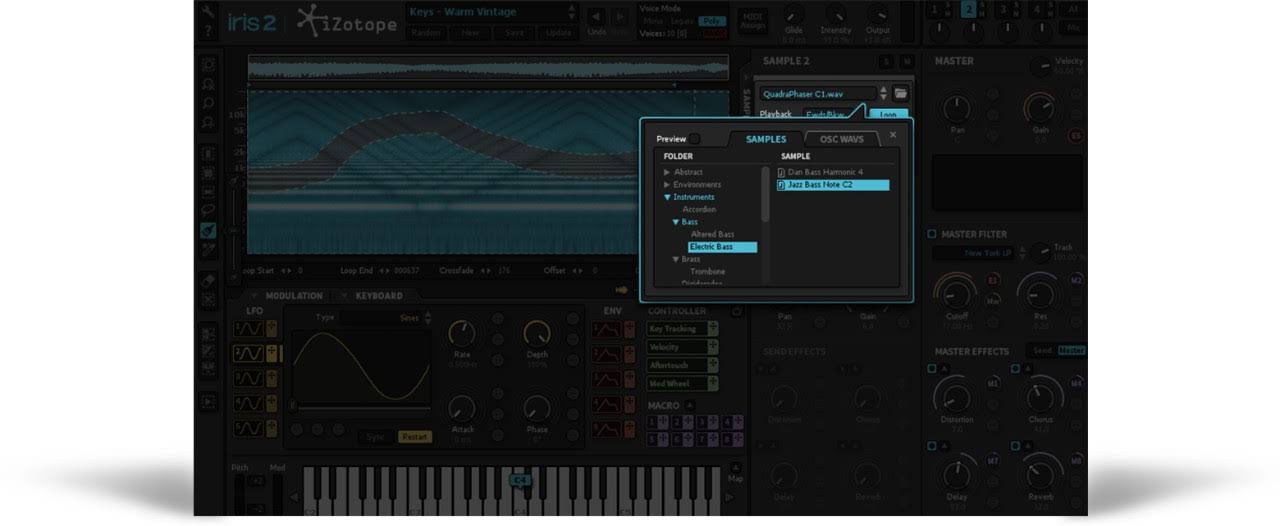Expand the Environments folder
The width and height of the screenshot is (1280, 526).
668,184
